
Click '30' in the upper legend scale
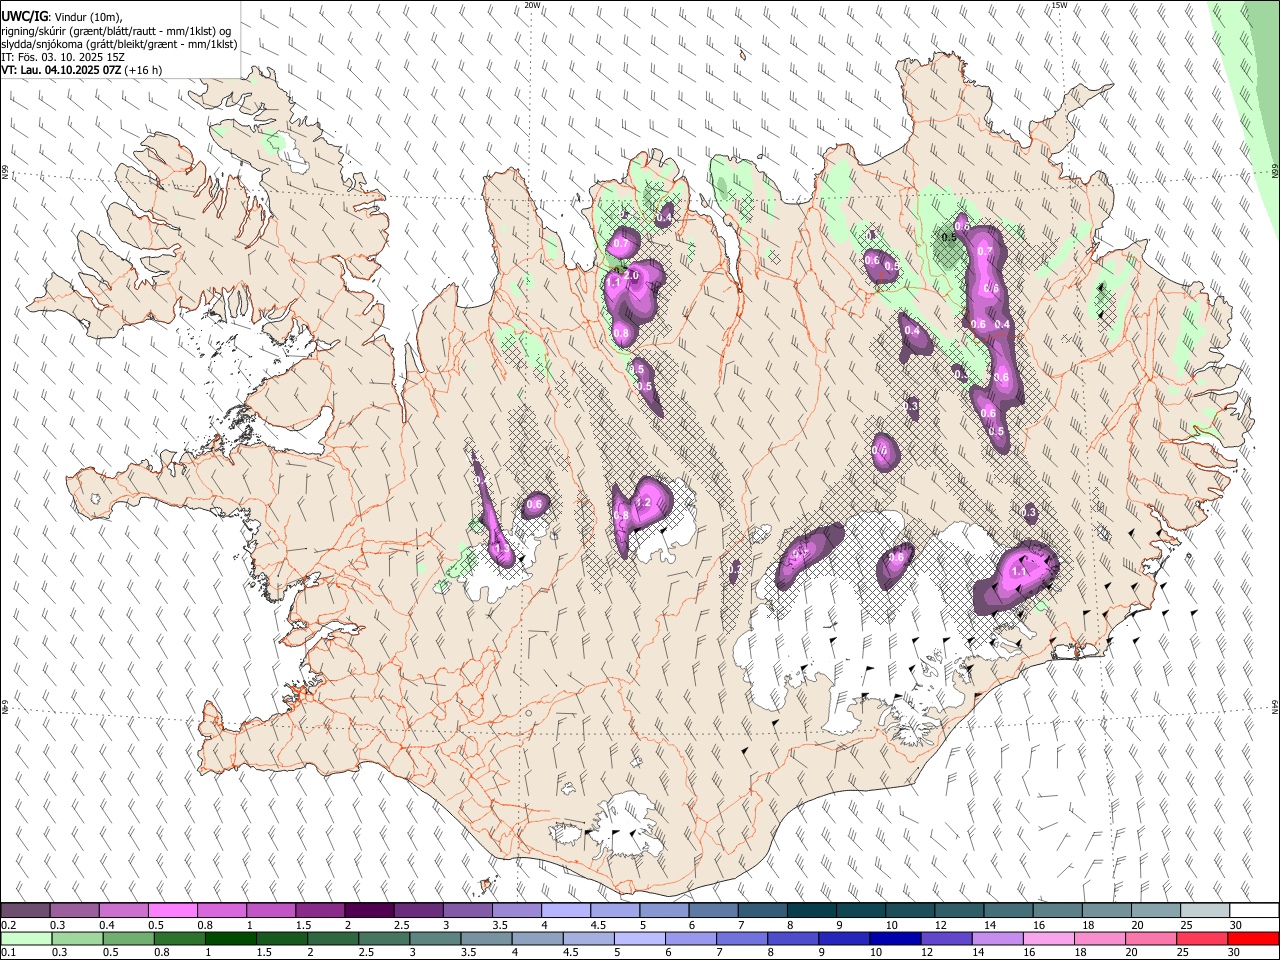(1236, 925)
